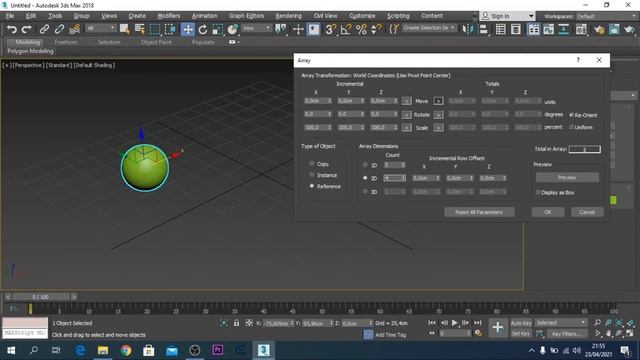
Task: Expand the Sign In dropdown
Action: pyautogui.click(x=531, y=16)
